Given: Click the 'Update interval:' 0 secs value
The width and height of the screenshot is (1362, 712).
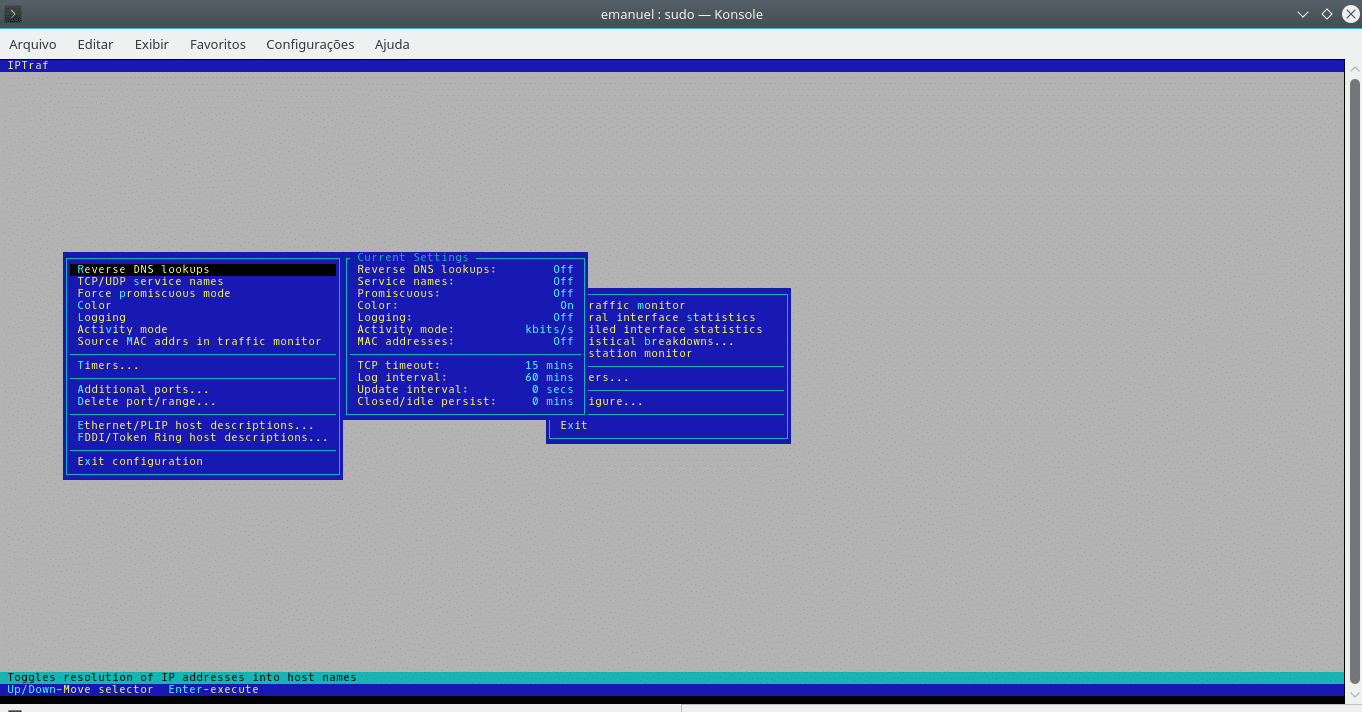Looking at the screenshot, I should [x=553, y=389].
